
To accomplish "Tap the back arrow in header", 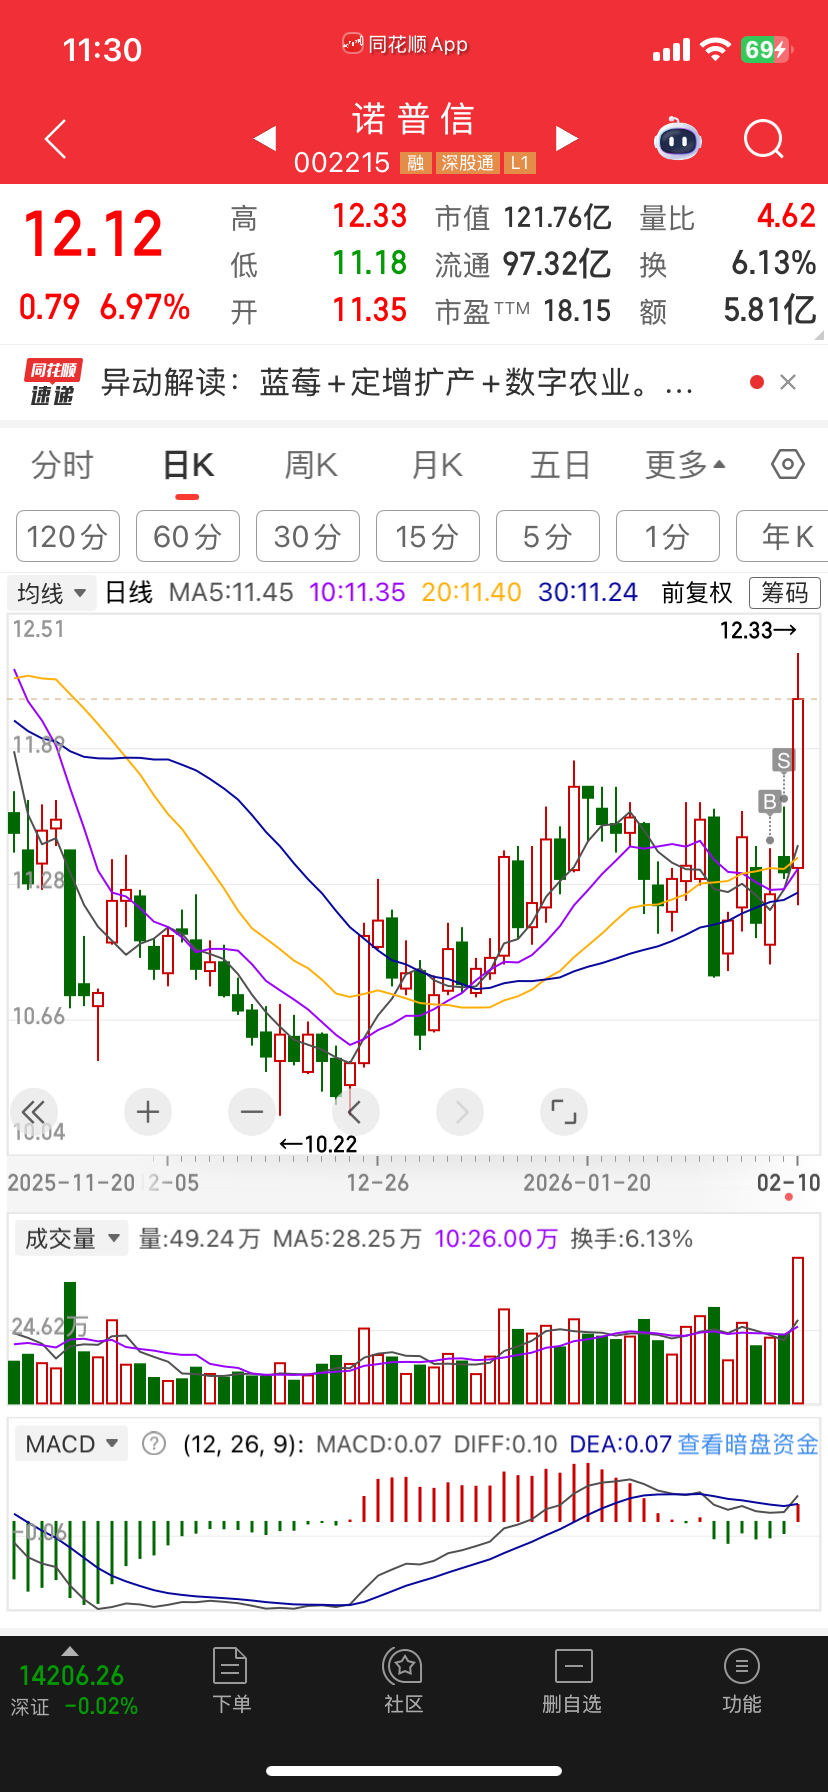I will pos(56,139).
